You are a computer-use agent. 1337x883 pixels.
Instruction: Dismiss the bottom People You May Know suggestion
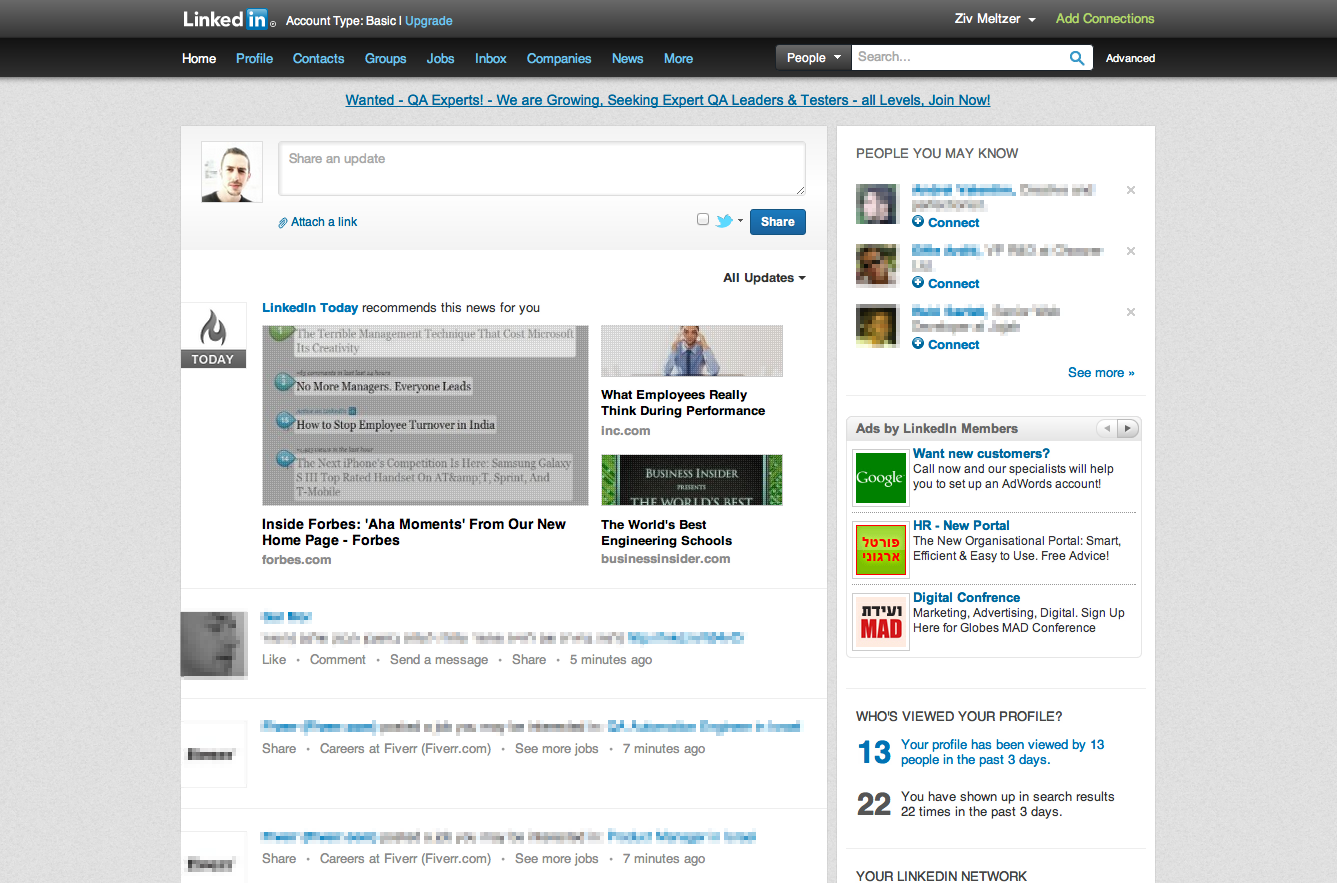tap(1131, 312)
